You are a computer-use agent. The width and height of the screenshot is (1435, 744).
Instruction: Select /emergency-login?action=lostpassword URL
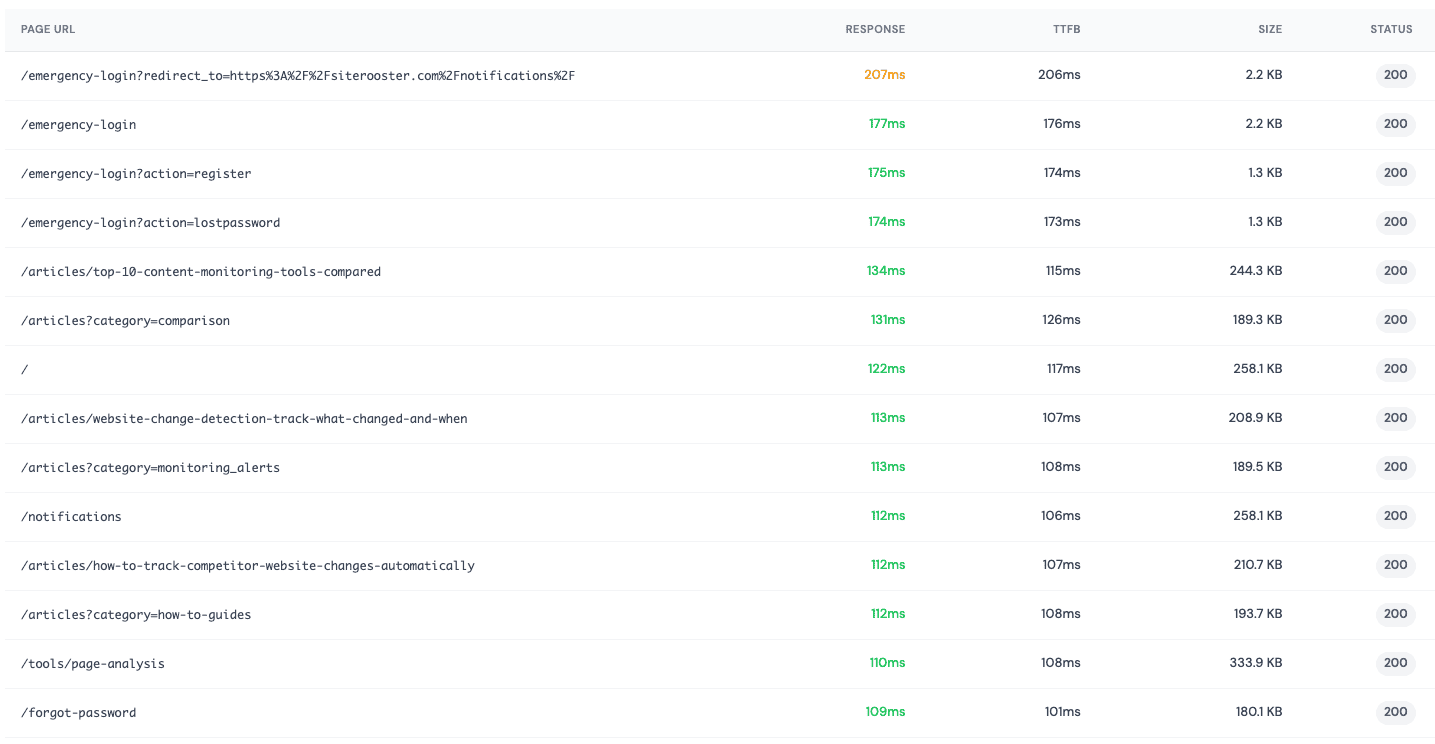click(150, 223)
